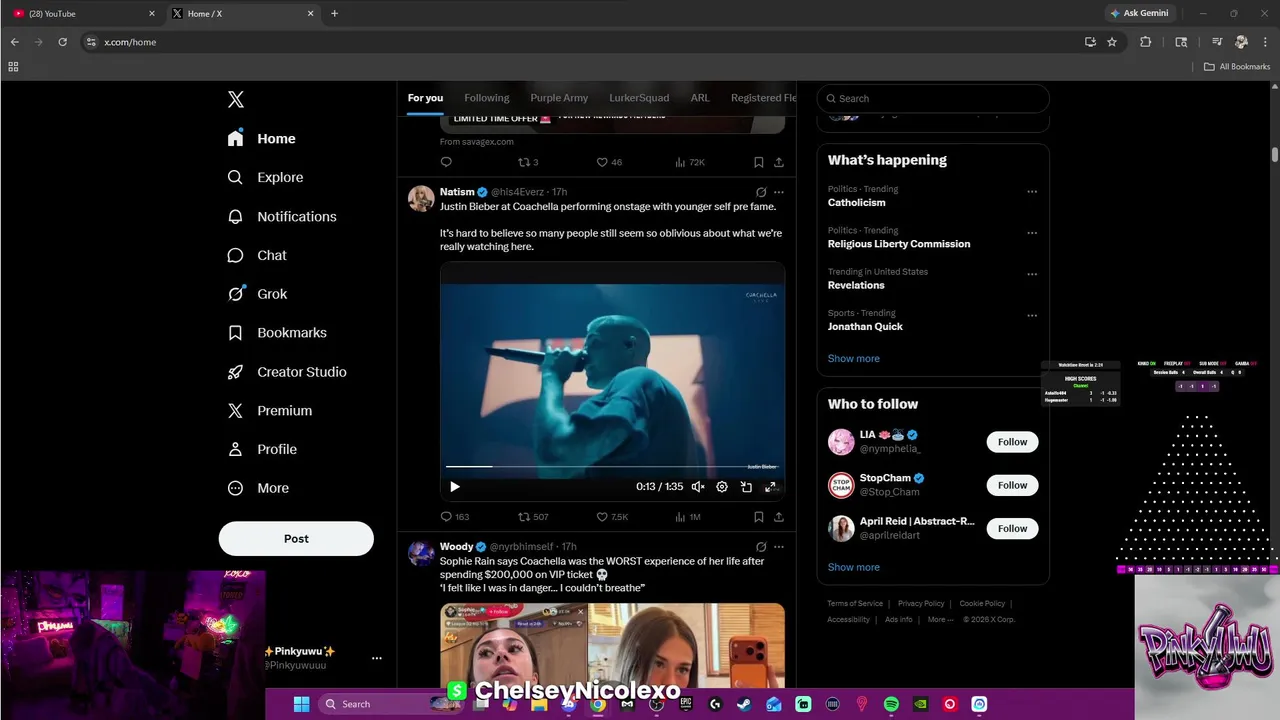Image resolution: width=1280 pixels, height=720 pixels.
Task: Switch to the LurkerSquad tab
Action: click(639, 98)
